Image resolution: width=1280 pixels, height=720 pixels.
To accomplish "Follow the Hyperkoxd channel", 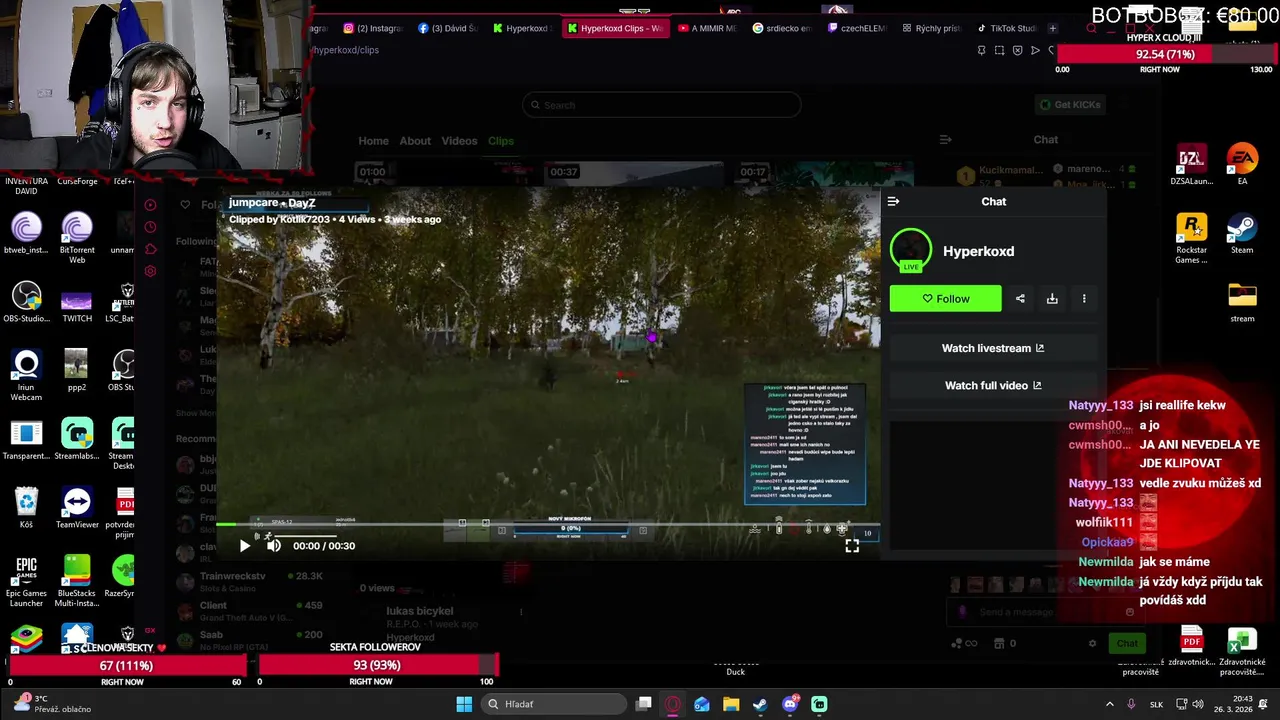I will (945, 298).
